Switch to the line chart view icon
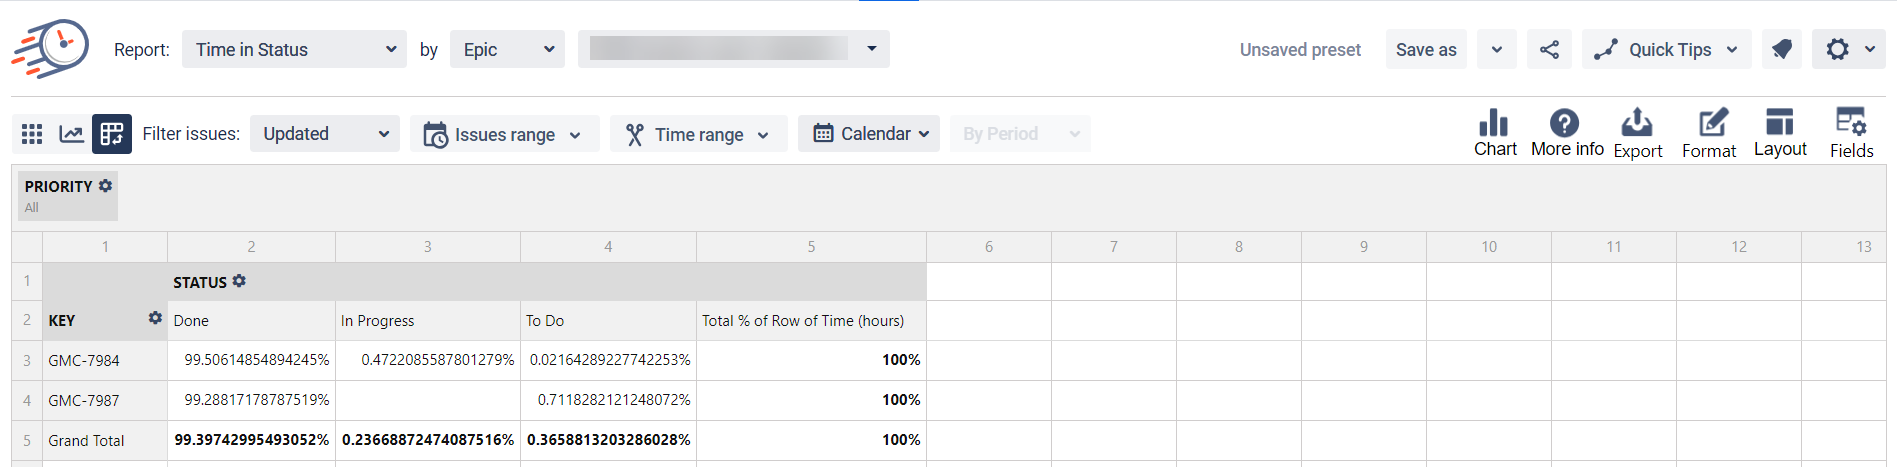1897x467 pixels. pos(71,134)
